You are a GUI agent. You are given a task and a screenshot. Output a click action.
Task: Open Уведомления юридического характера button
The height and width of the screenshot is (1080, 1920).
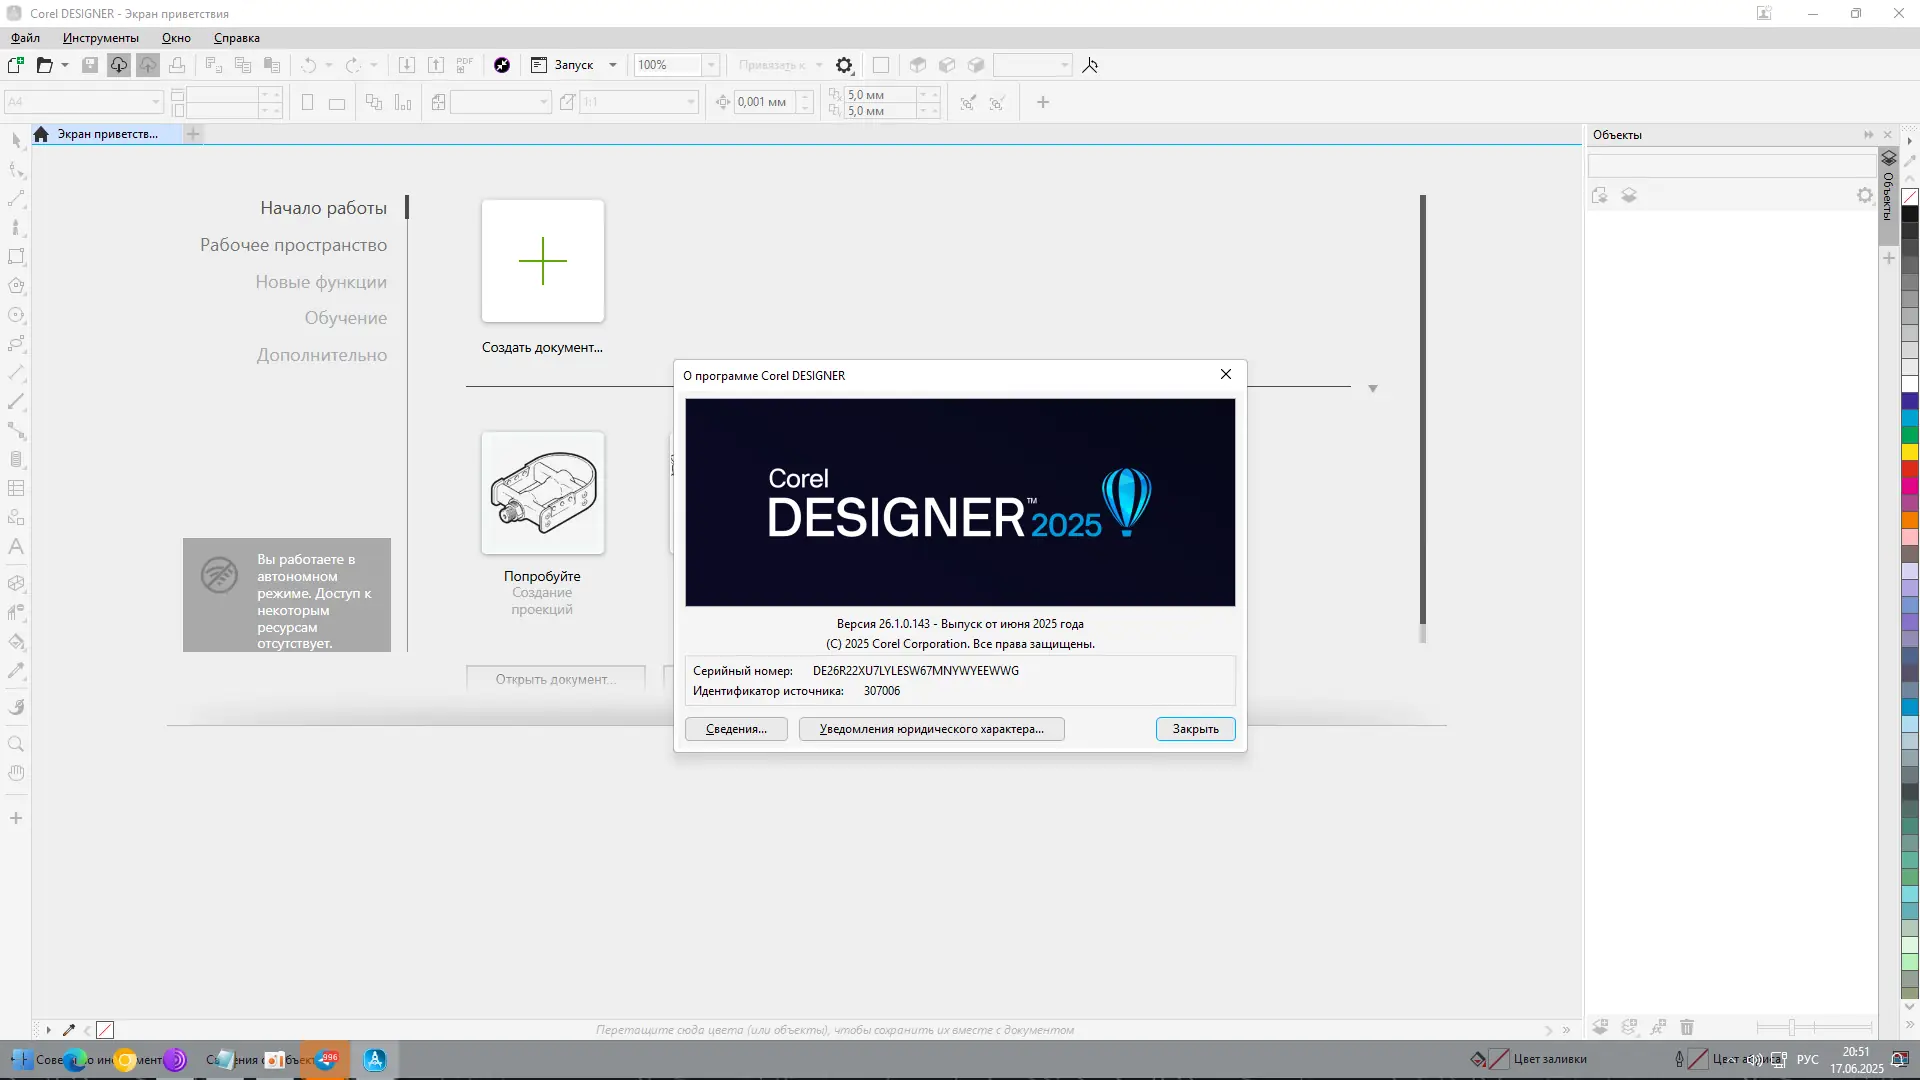click(931, 729)
